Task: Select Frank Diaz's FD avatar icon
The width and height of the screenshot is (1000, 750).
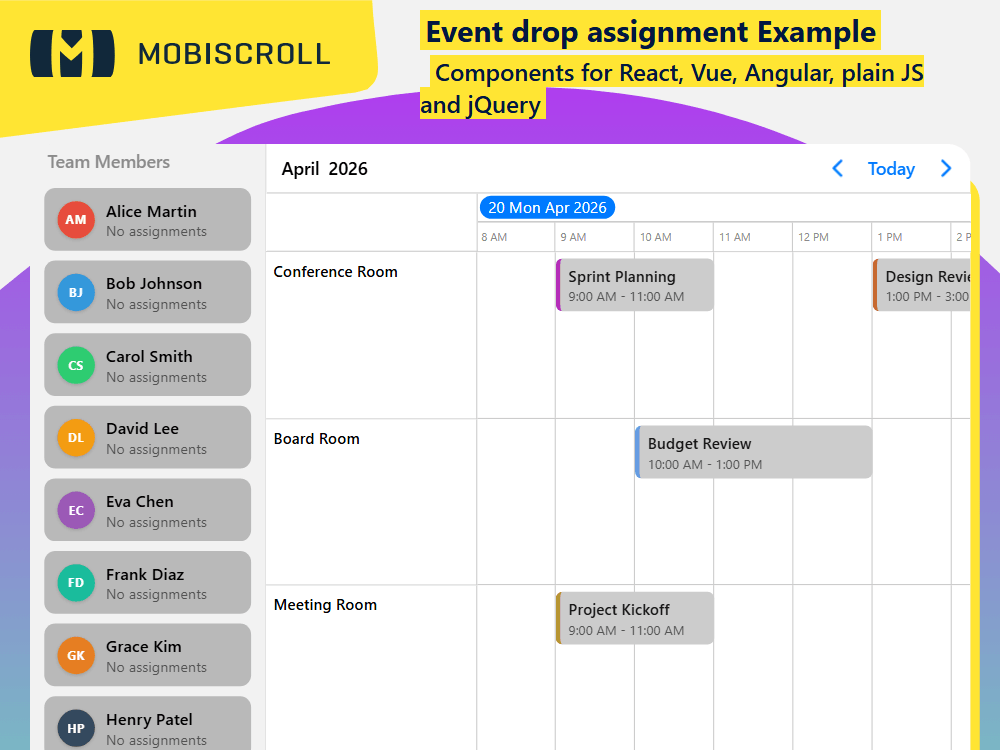Action: tap(75, 582)
